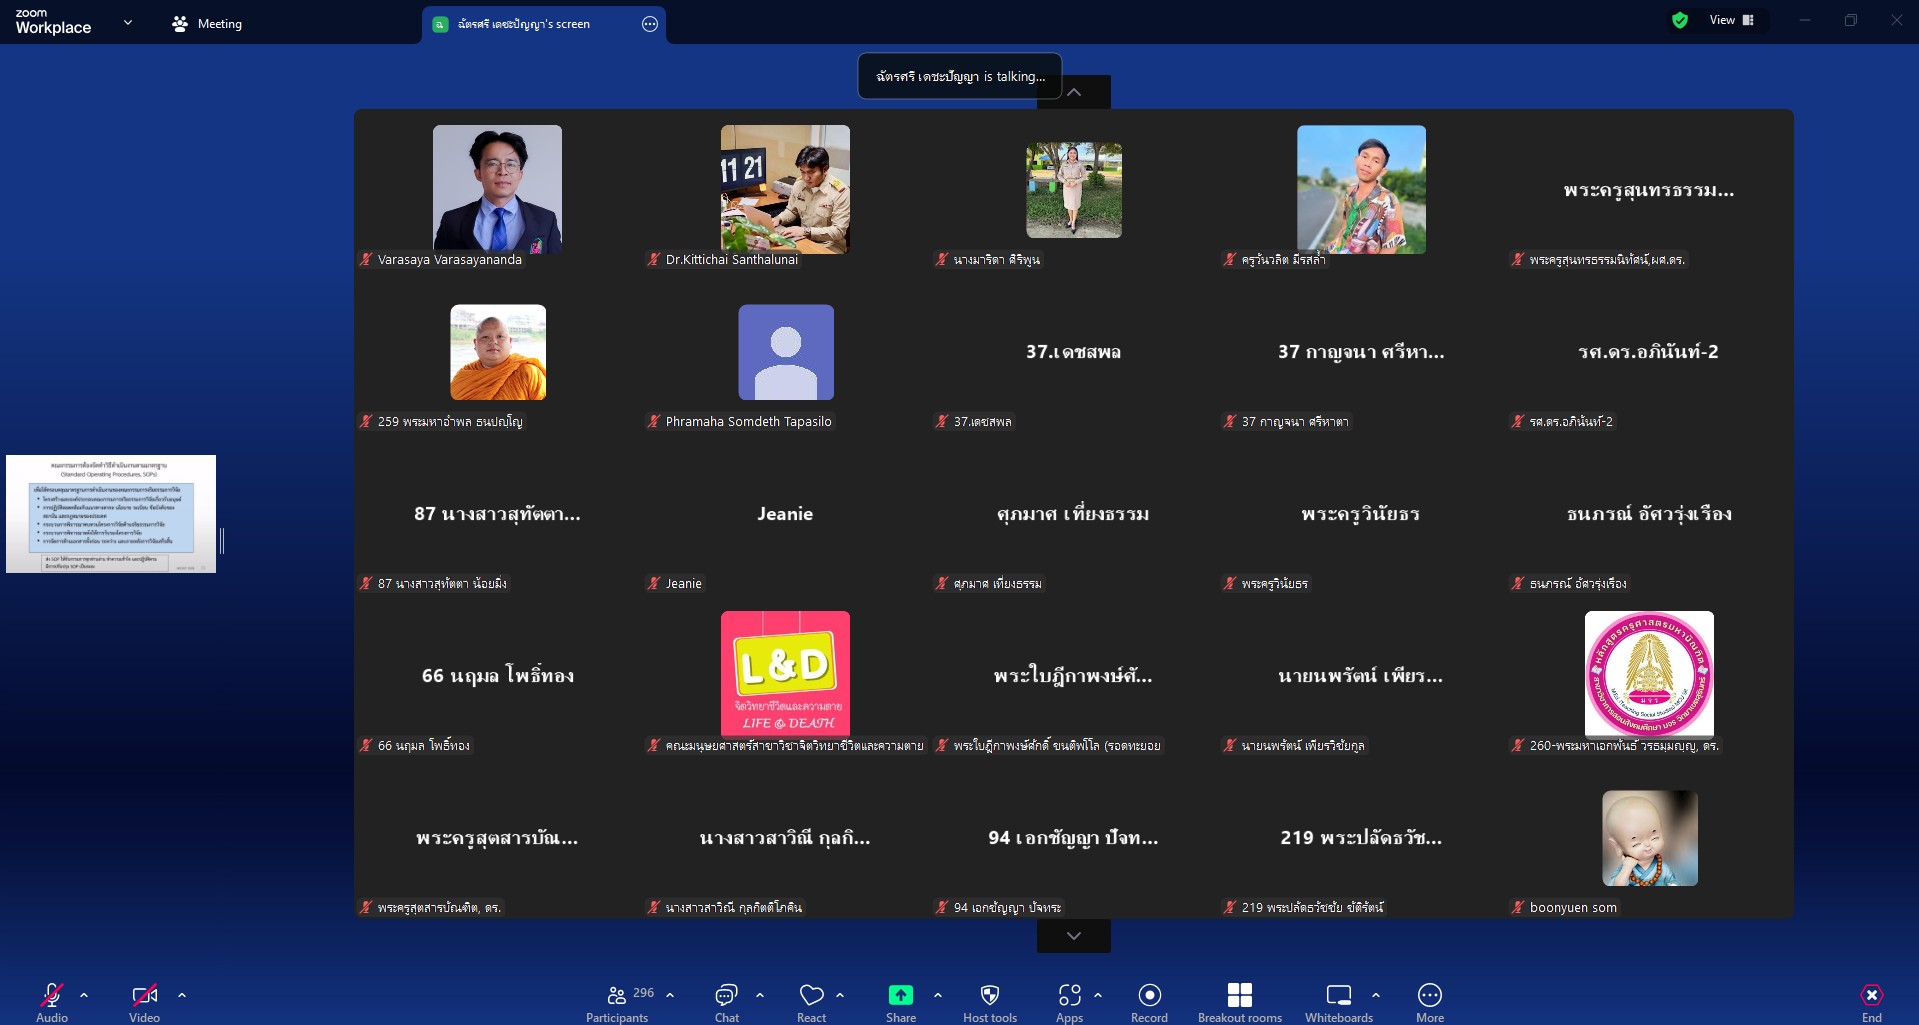1919x1025 pixels.
Task: Open shared screen tab options ellipsis
Action: [x=650, y=24]
